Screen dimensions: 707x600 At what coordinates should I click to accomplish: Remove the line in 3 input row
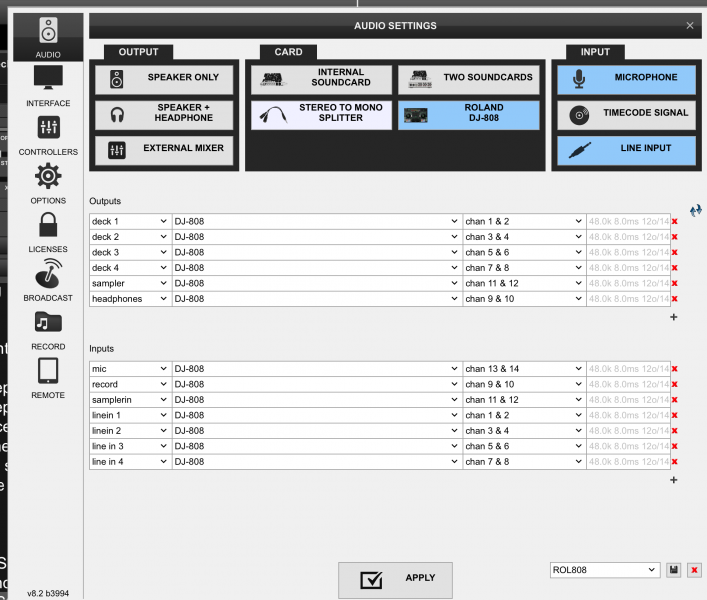pos(675,446)
